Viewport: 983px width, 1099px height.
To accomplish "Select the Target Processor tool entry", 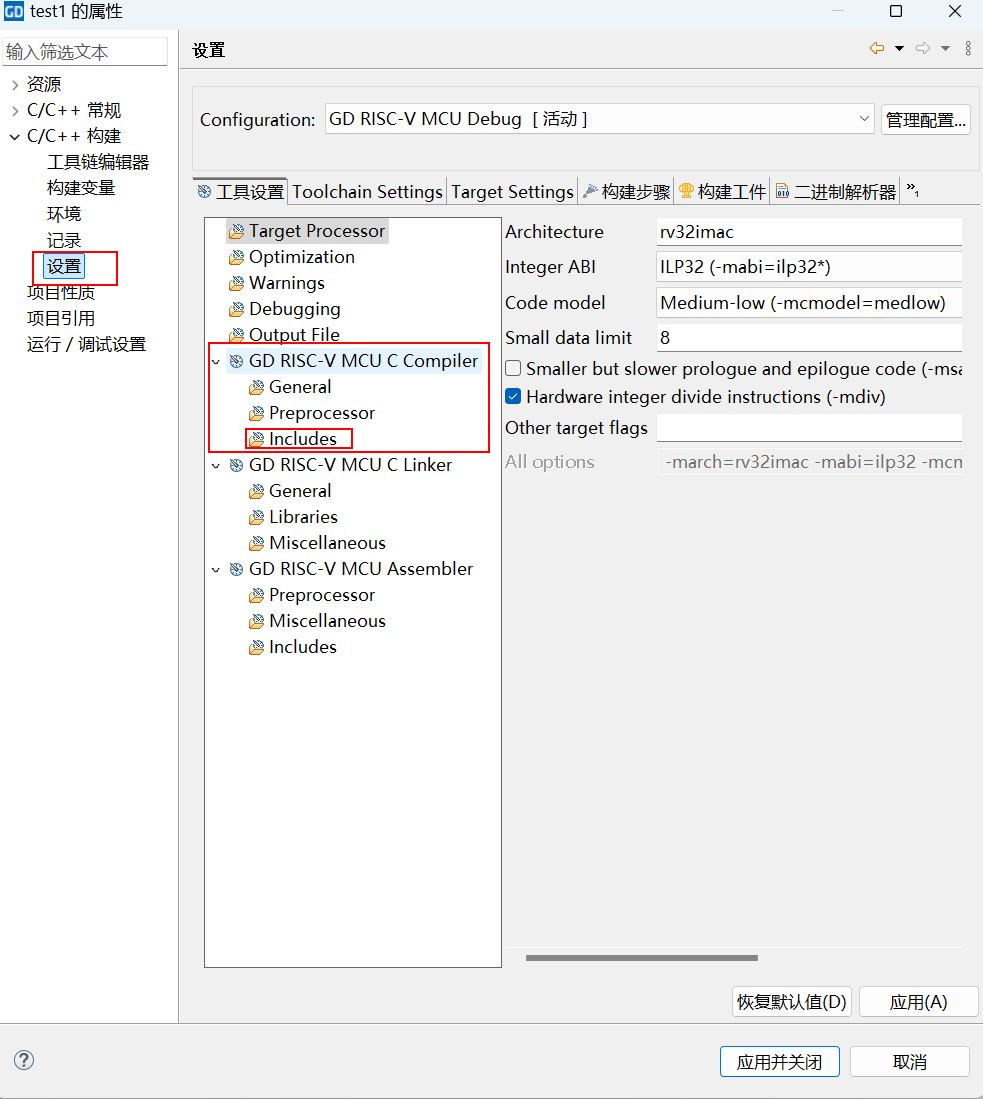I will (306, 230).
